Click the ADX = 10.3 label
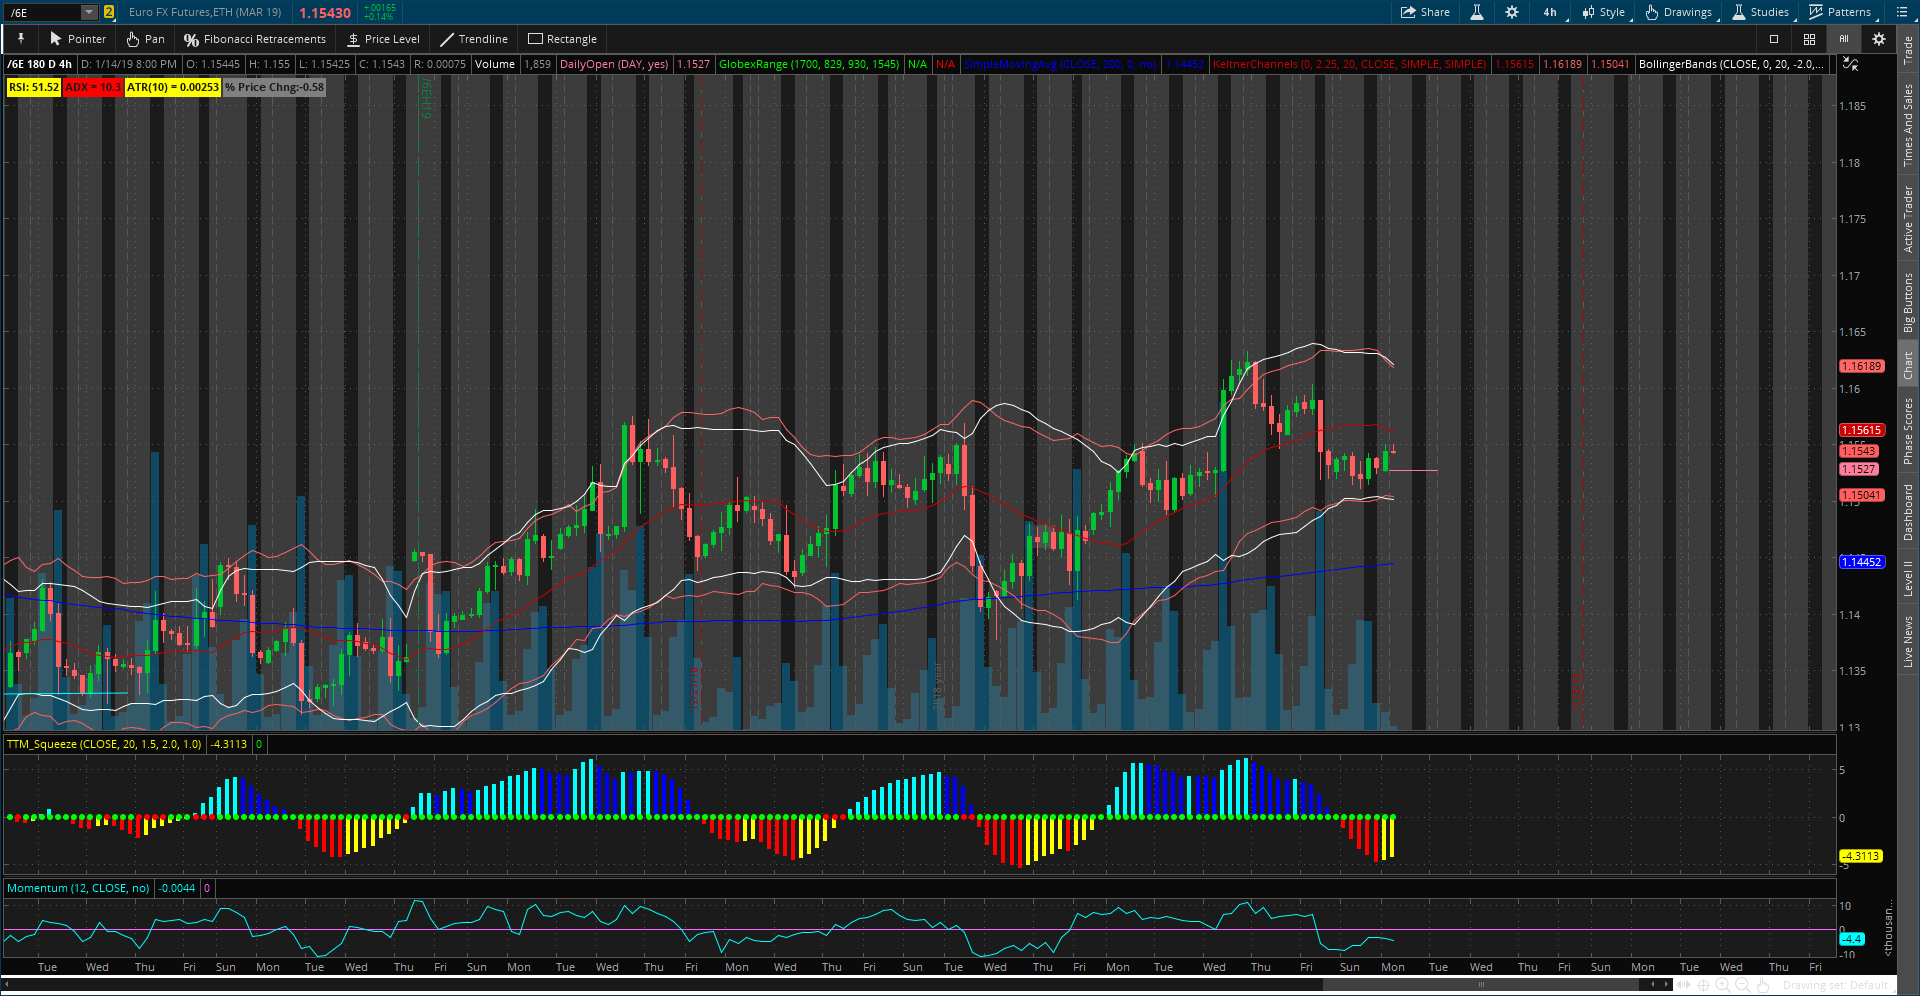This screenshot has height=996, width=1920. (x=93, y=87)
